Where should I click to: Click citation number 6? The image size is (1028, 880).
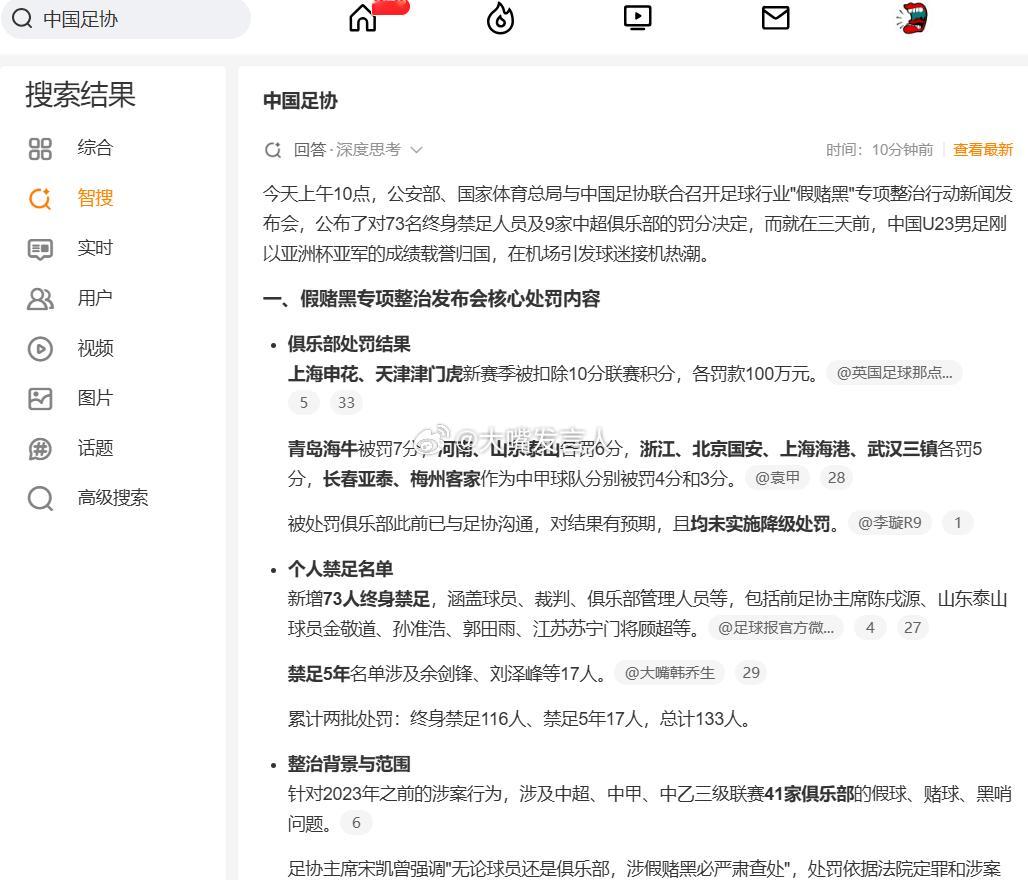(x=356, y=823)
